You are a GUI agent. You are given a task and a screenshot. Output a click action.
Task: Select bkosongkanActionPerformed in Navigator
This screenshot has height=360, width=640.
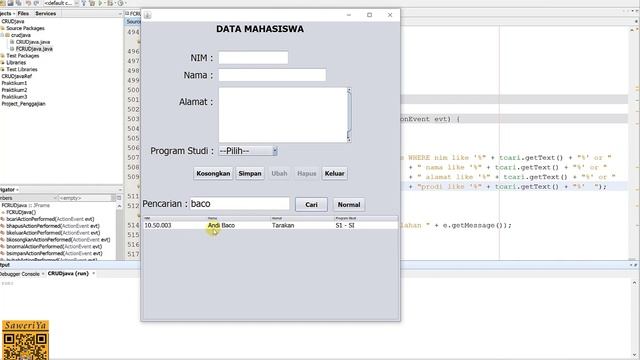pos(58,240)
